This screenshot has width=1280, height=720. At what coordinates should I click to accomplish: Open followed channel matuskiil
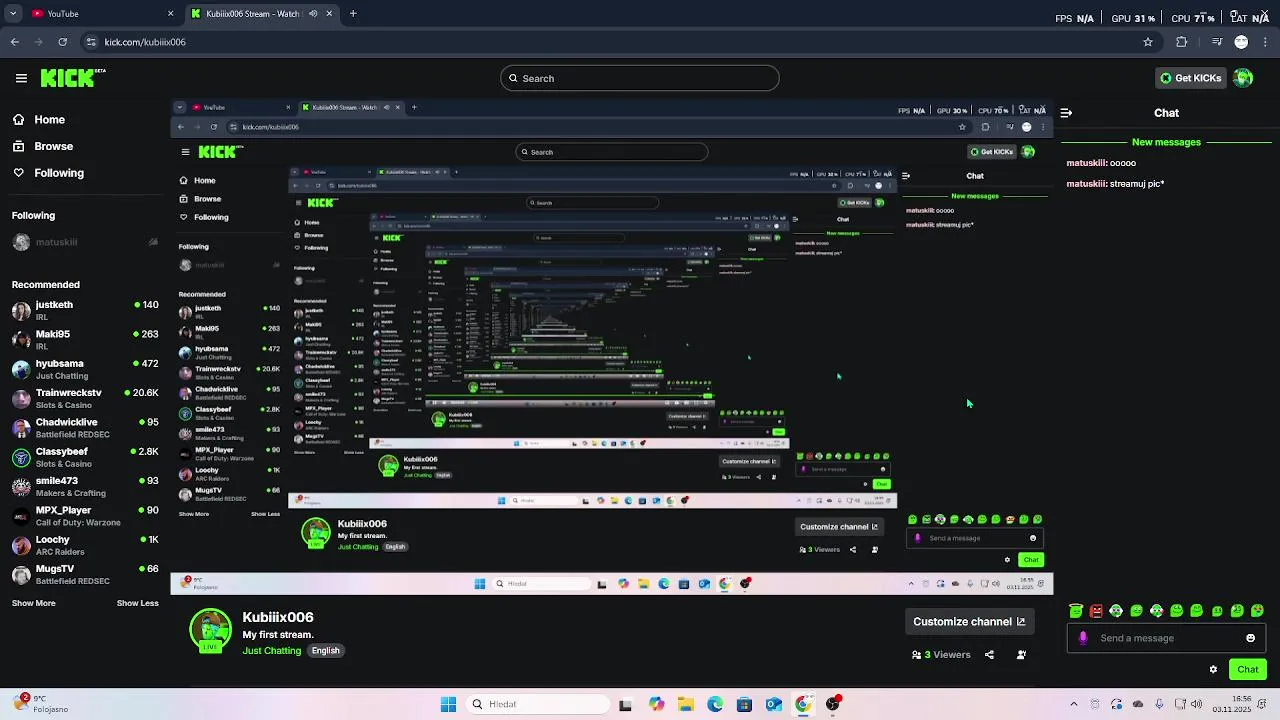click(85, 242)
